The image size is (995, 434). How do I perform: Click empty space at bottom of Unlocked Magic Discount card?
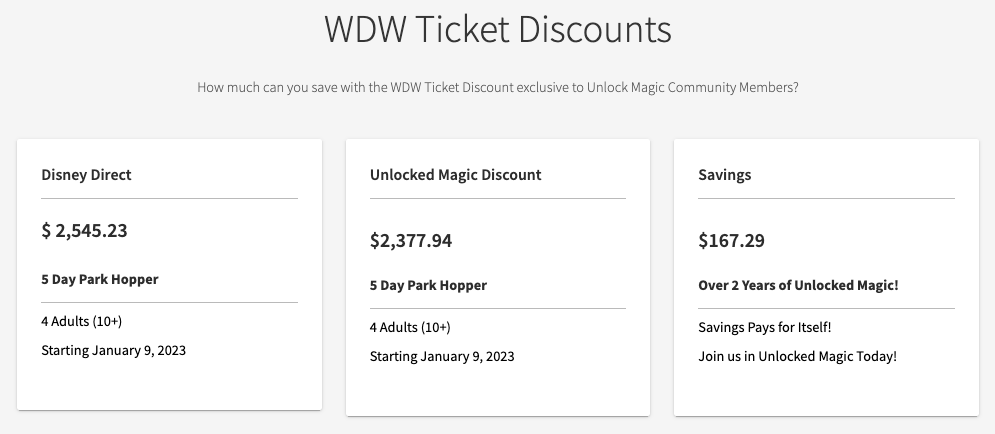(497, 394)
